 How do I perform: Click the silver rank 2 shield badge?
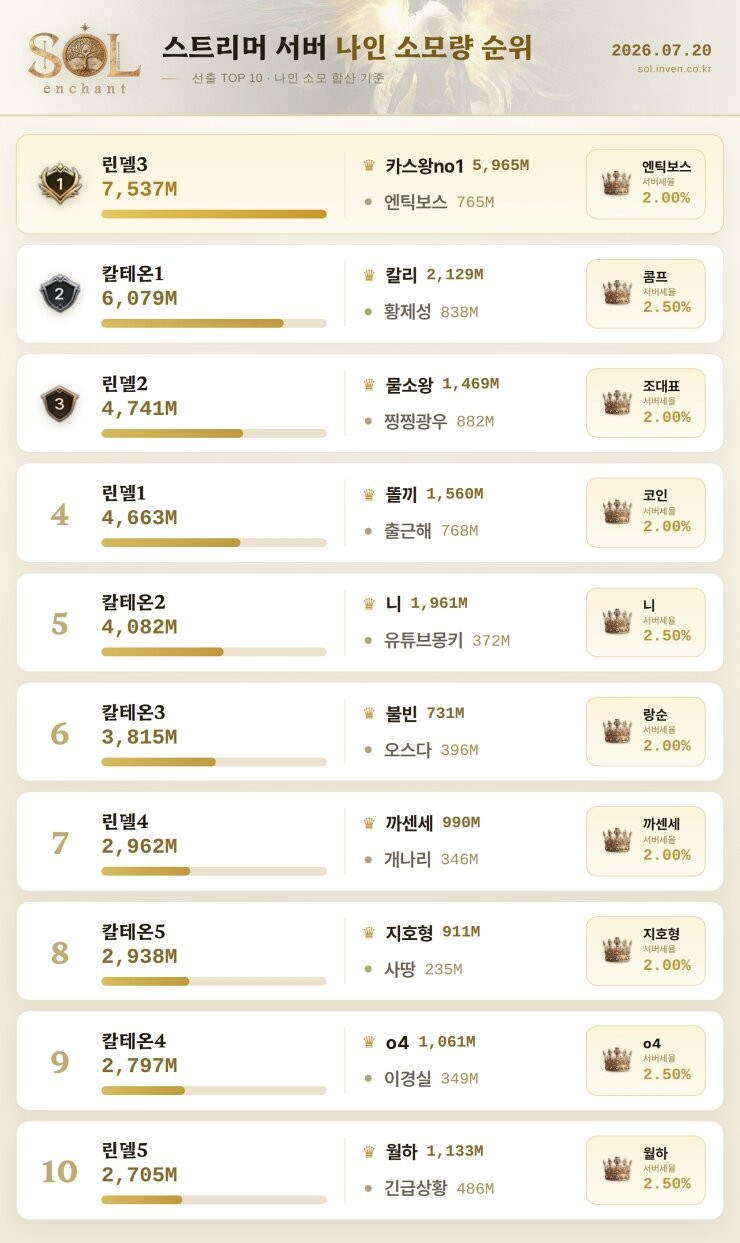tap(59, 294)
